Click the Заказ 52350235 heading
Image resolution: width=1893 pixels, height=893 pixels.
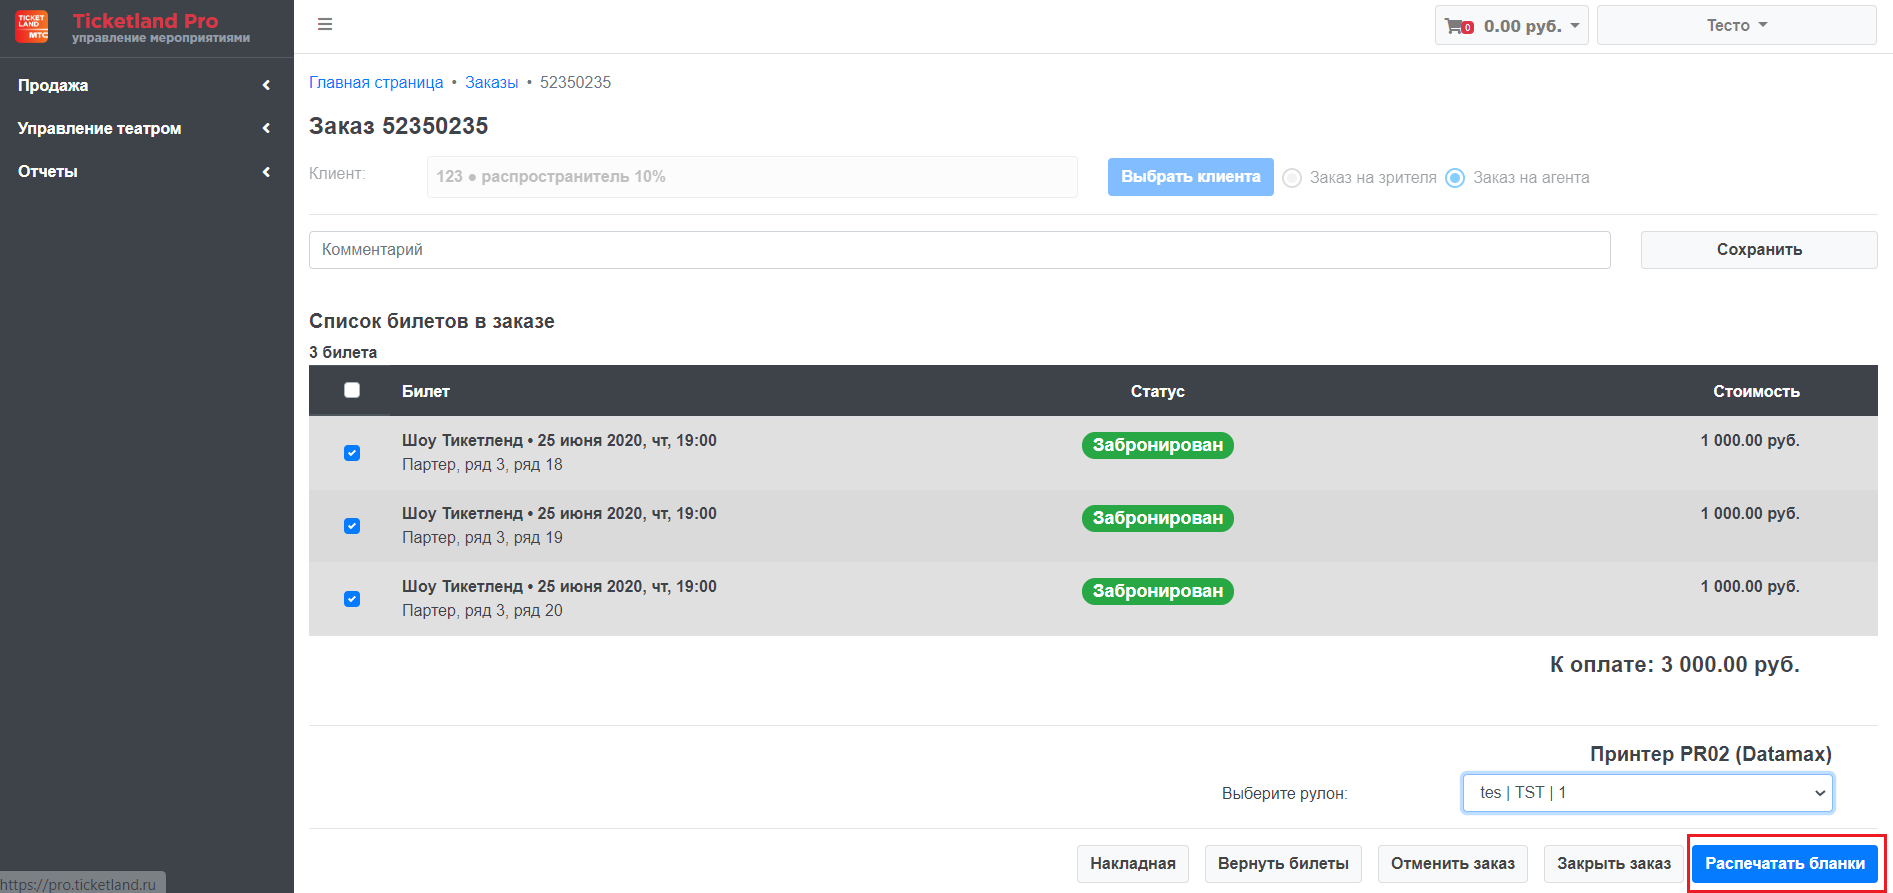[x=398, y=126]
